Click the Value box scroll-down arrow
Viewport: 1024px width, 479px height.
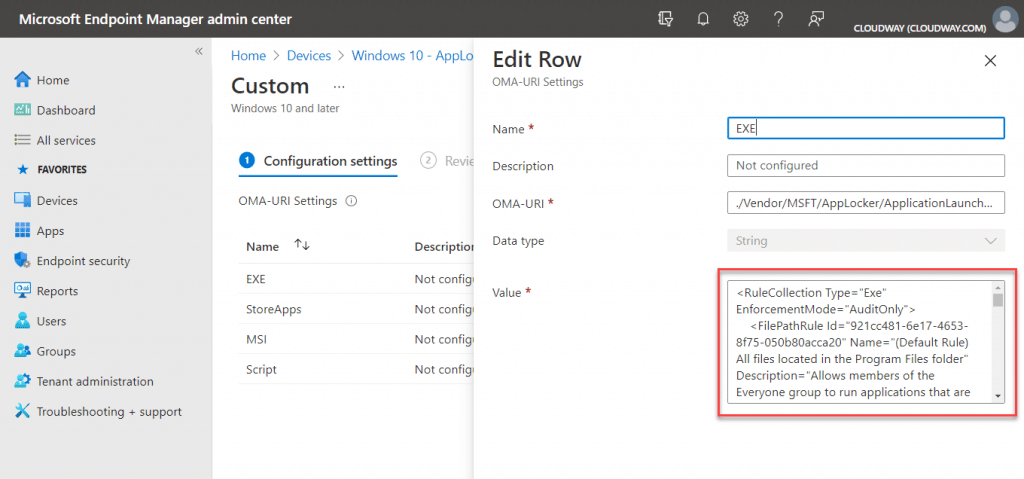click(x=998, y=395)
